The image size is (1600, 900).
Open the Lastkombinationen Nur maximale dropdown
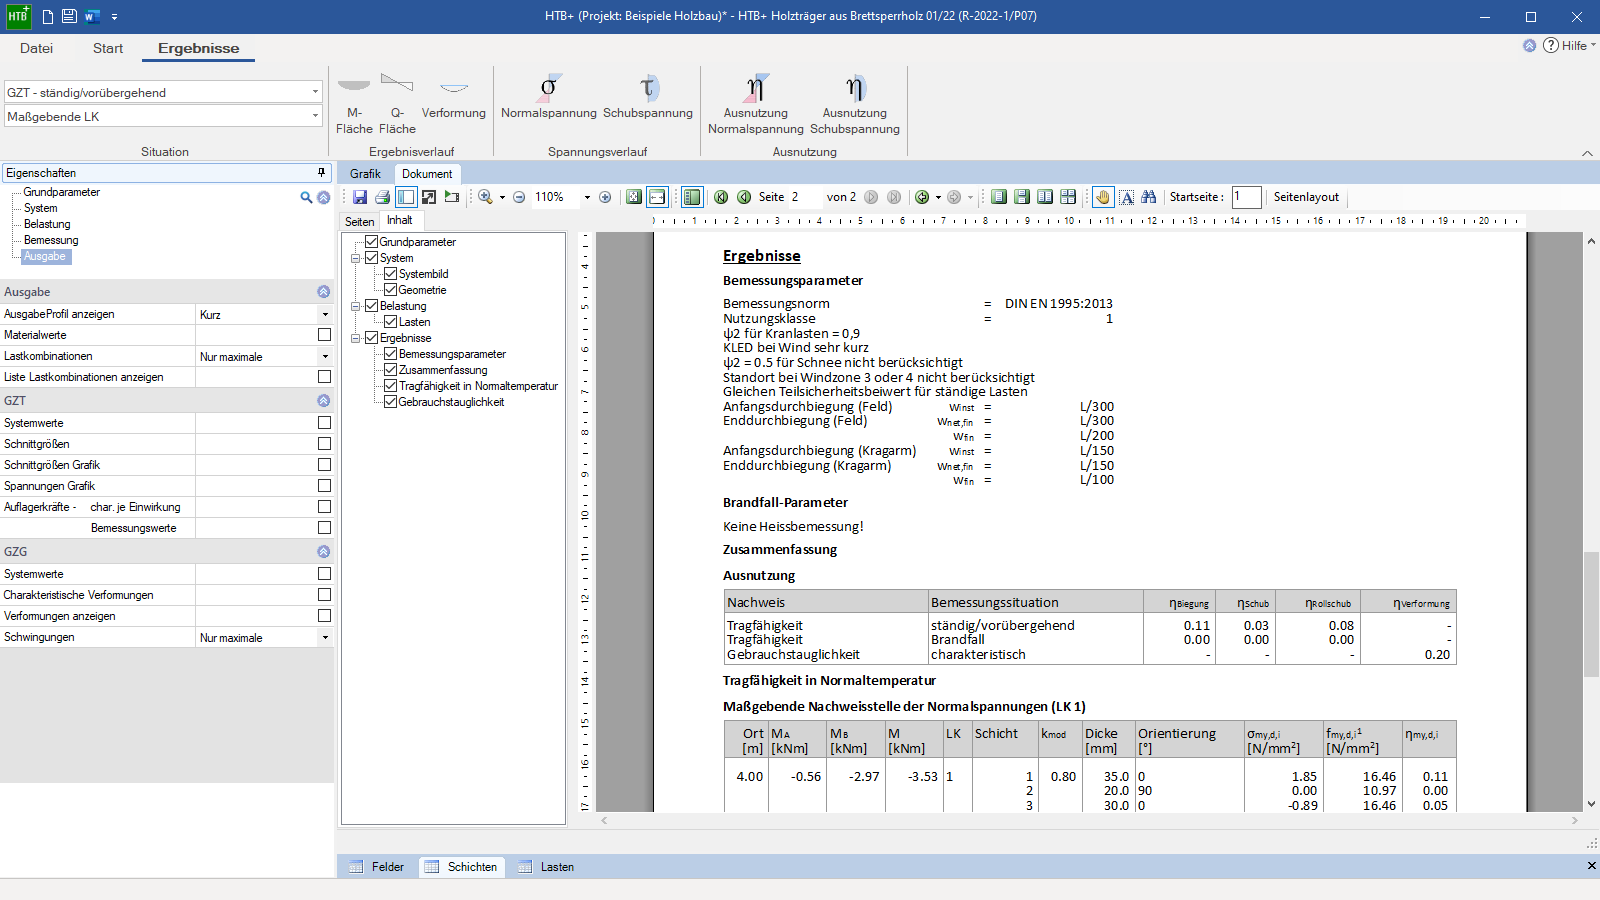click(x=325, y=356)
